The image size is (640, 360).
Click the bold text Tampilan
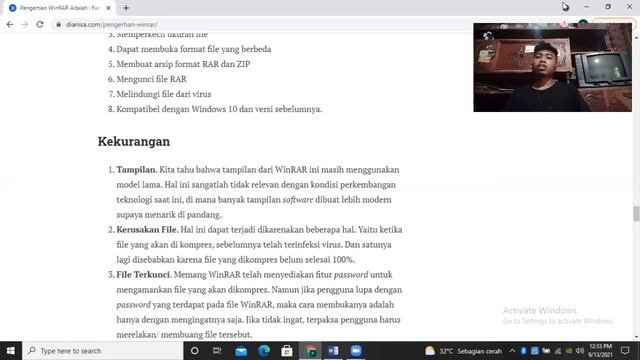click(136, 169)
